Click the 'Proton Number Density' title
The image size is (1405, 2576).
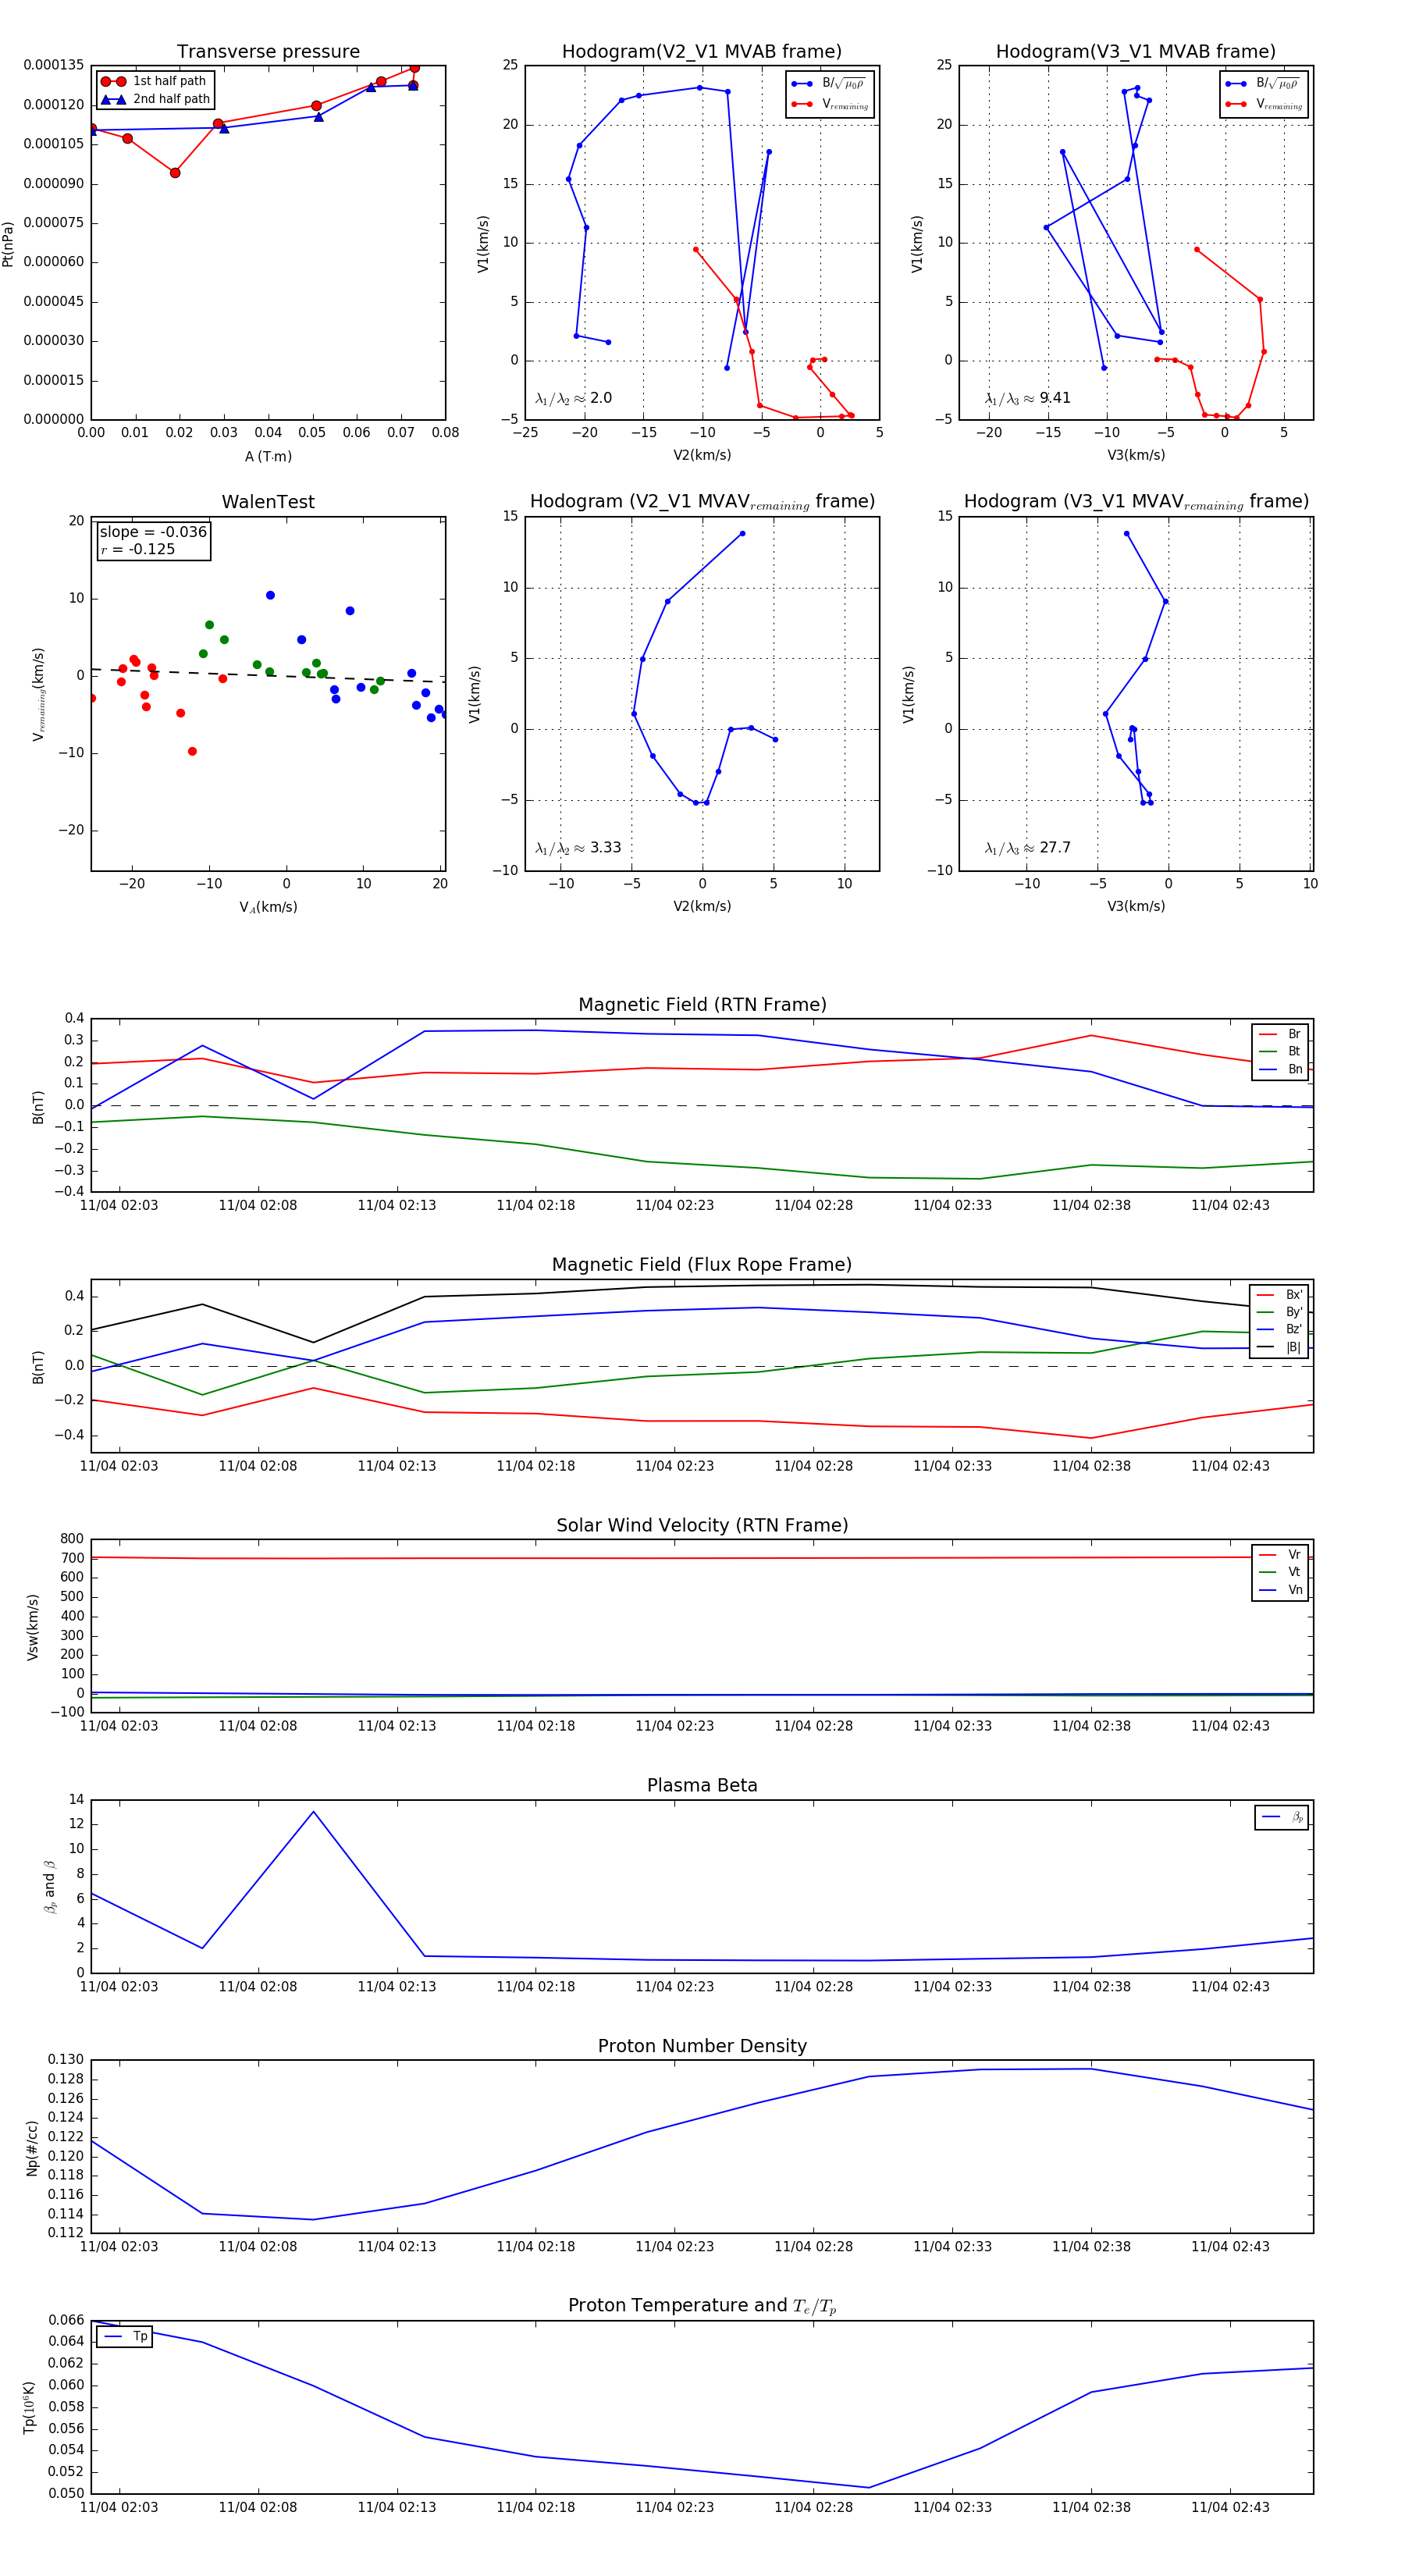[x=702, y=2046]
